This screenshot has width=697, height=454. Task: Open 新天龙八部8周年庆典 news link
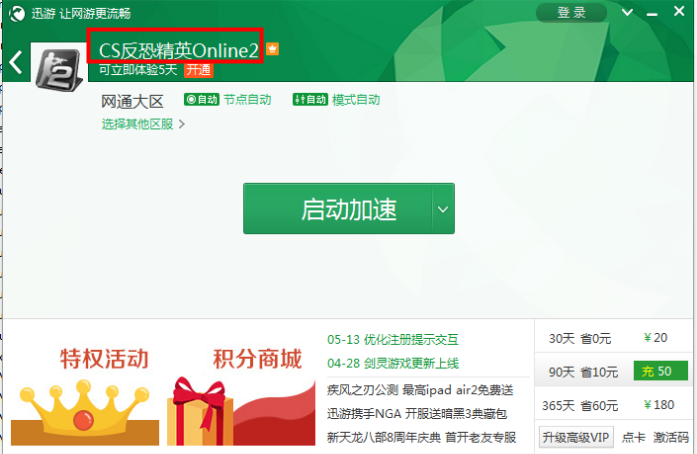click(x=421, y=437)
